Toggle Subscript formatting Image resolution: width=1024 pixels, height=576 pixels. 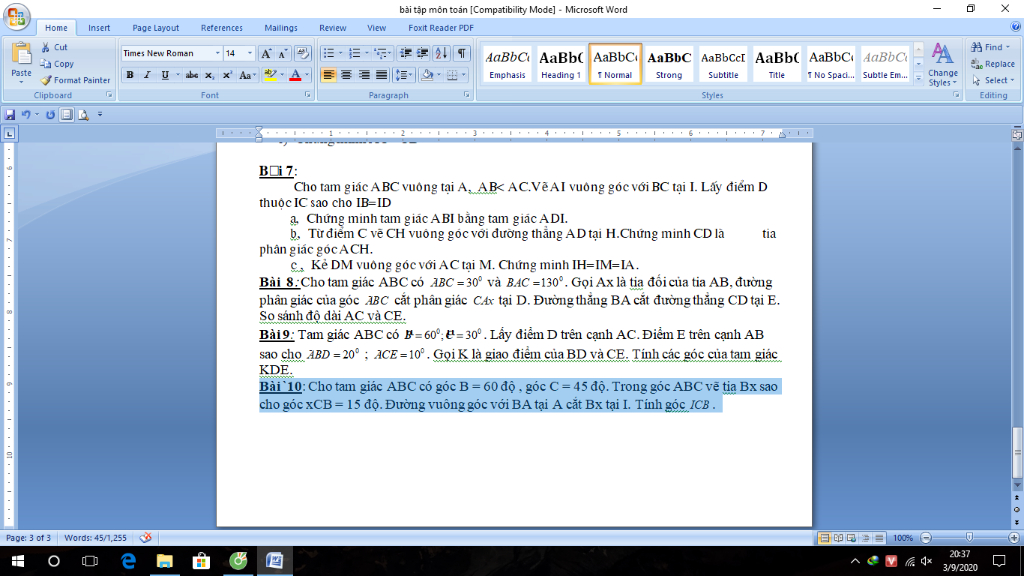tap(209, 75)
